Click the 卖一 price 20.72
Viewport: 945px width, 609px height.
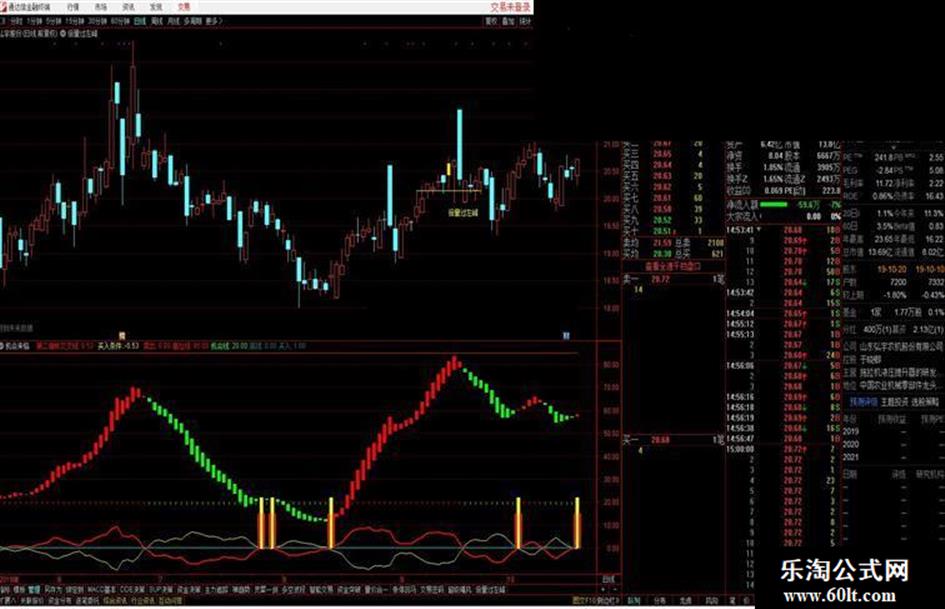click(x=660, y=279)
